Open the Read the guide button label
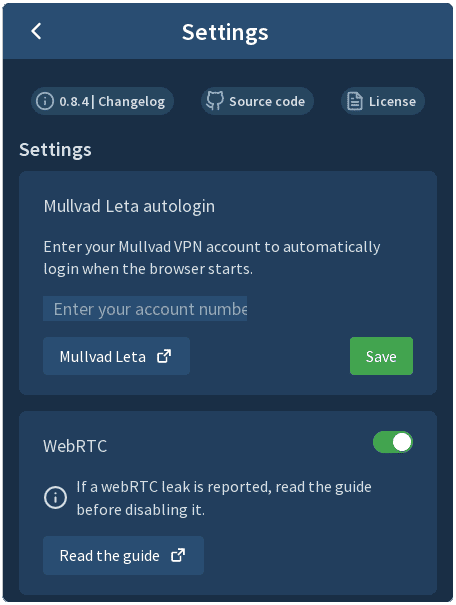 (110, 556)
